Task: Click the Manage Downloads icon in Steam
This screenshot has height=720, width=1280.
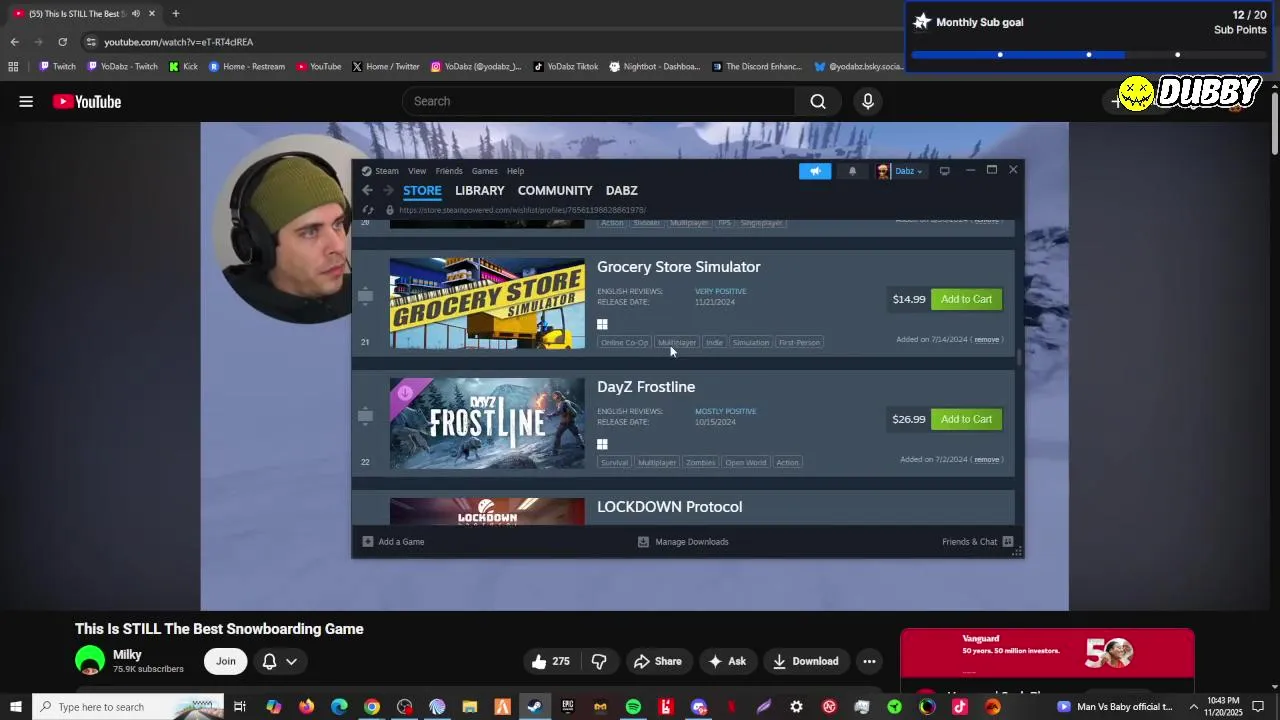Action: click(x=643, y=542)
